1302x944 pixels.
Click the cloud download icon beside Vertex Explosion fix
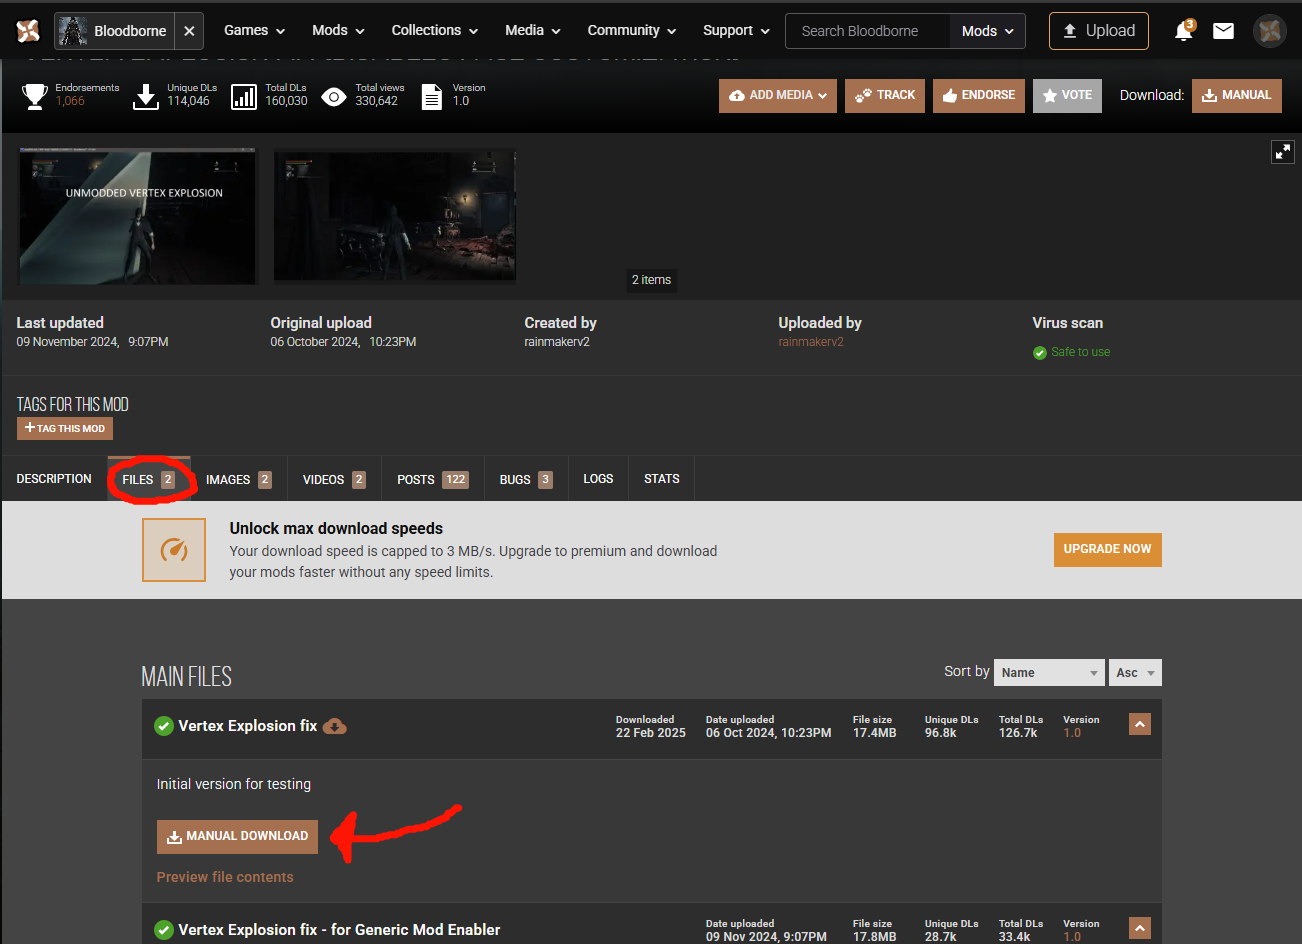335,726
